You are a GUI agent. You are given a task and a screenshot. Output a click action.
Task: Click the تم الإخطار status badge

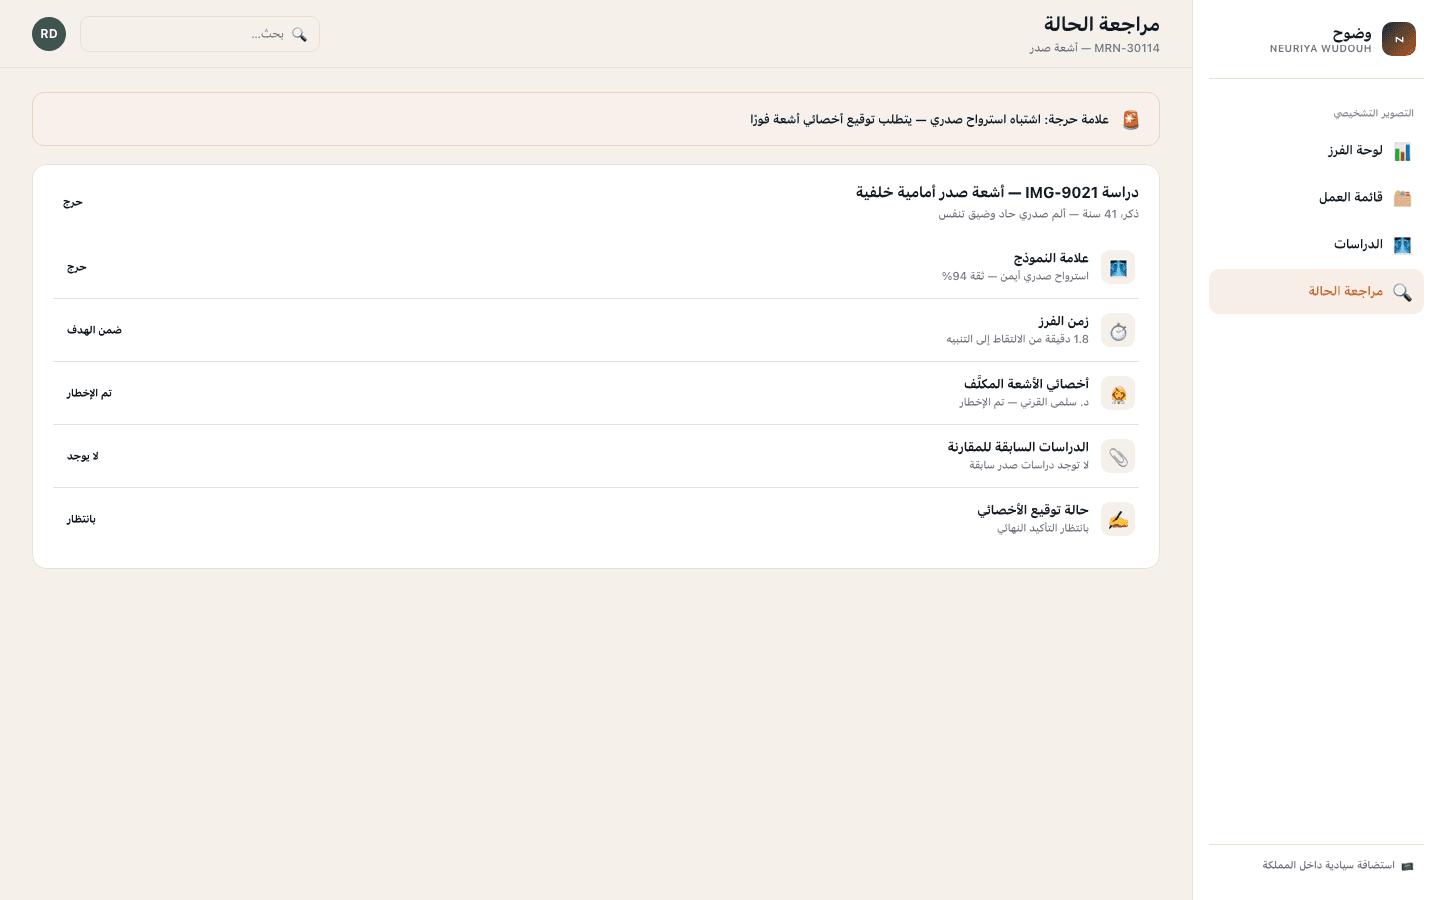89,393
